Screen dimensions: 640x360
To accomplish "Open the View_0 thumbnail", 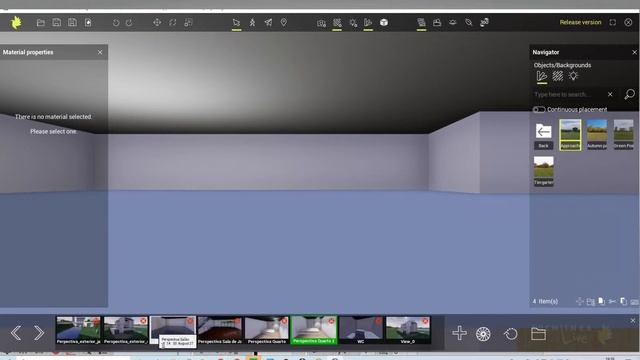I will pyautogui.click(x=408, y=330).
